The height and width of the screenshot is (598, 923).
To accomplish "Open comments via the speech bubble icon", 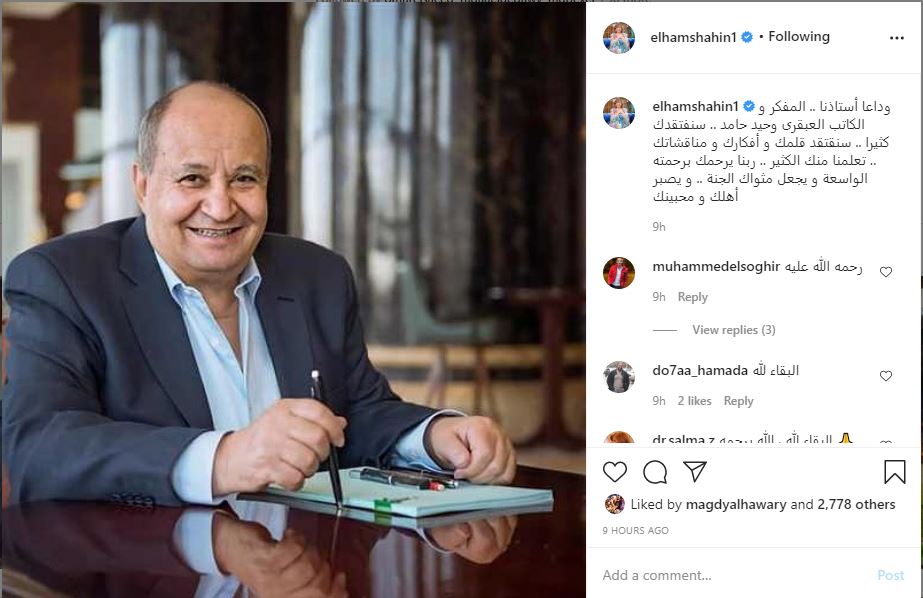I will pyautogui.click(x=655, y=472).
